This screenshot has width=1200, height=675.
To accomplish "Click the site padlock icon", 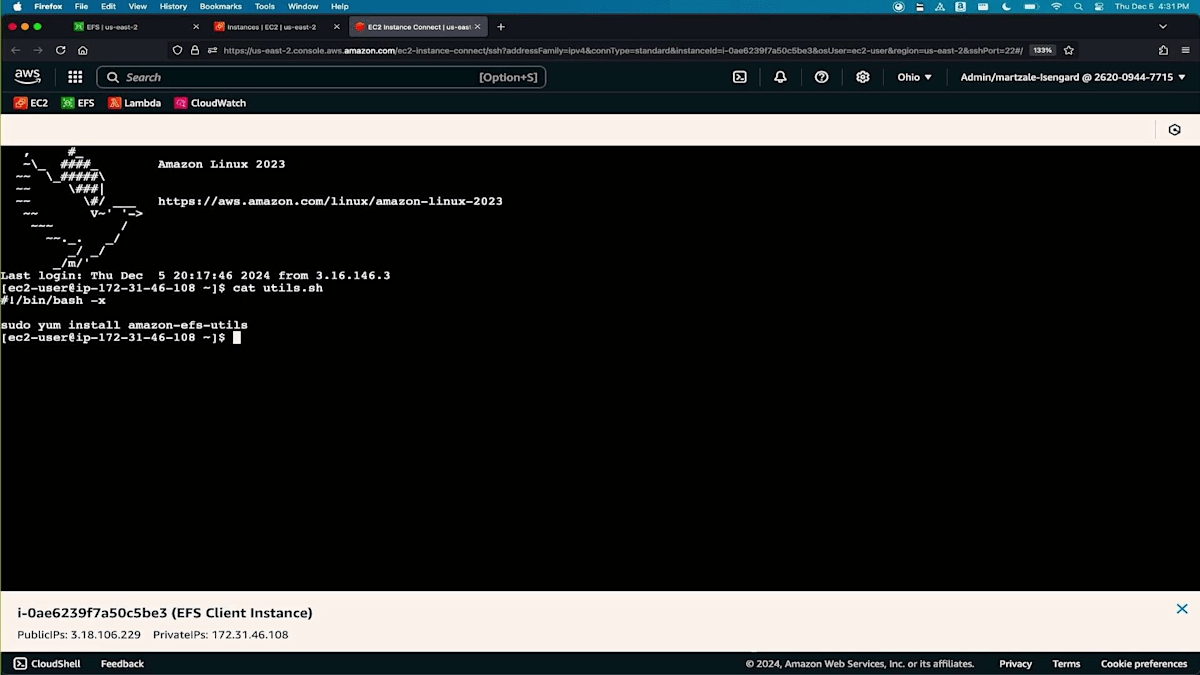I will click(195, 50).
